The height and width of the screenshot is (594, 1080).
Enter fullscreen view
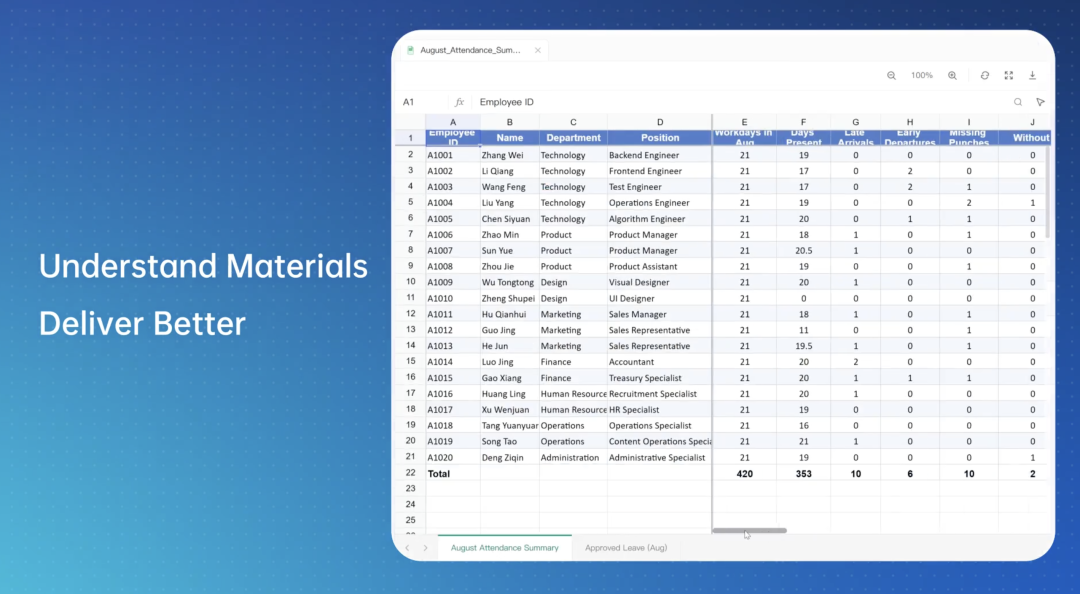[1008, 76]
